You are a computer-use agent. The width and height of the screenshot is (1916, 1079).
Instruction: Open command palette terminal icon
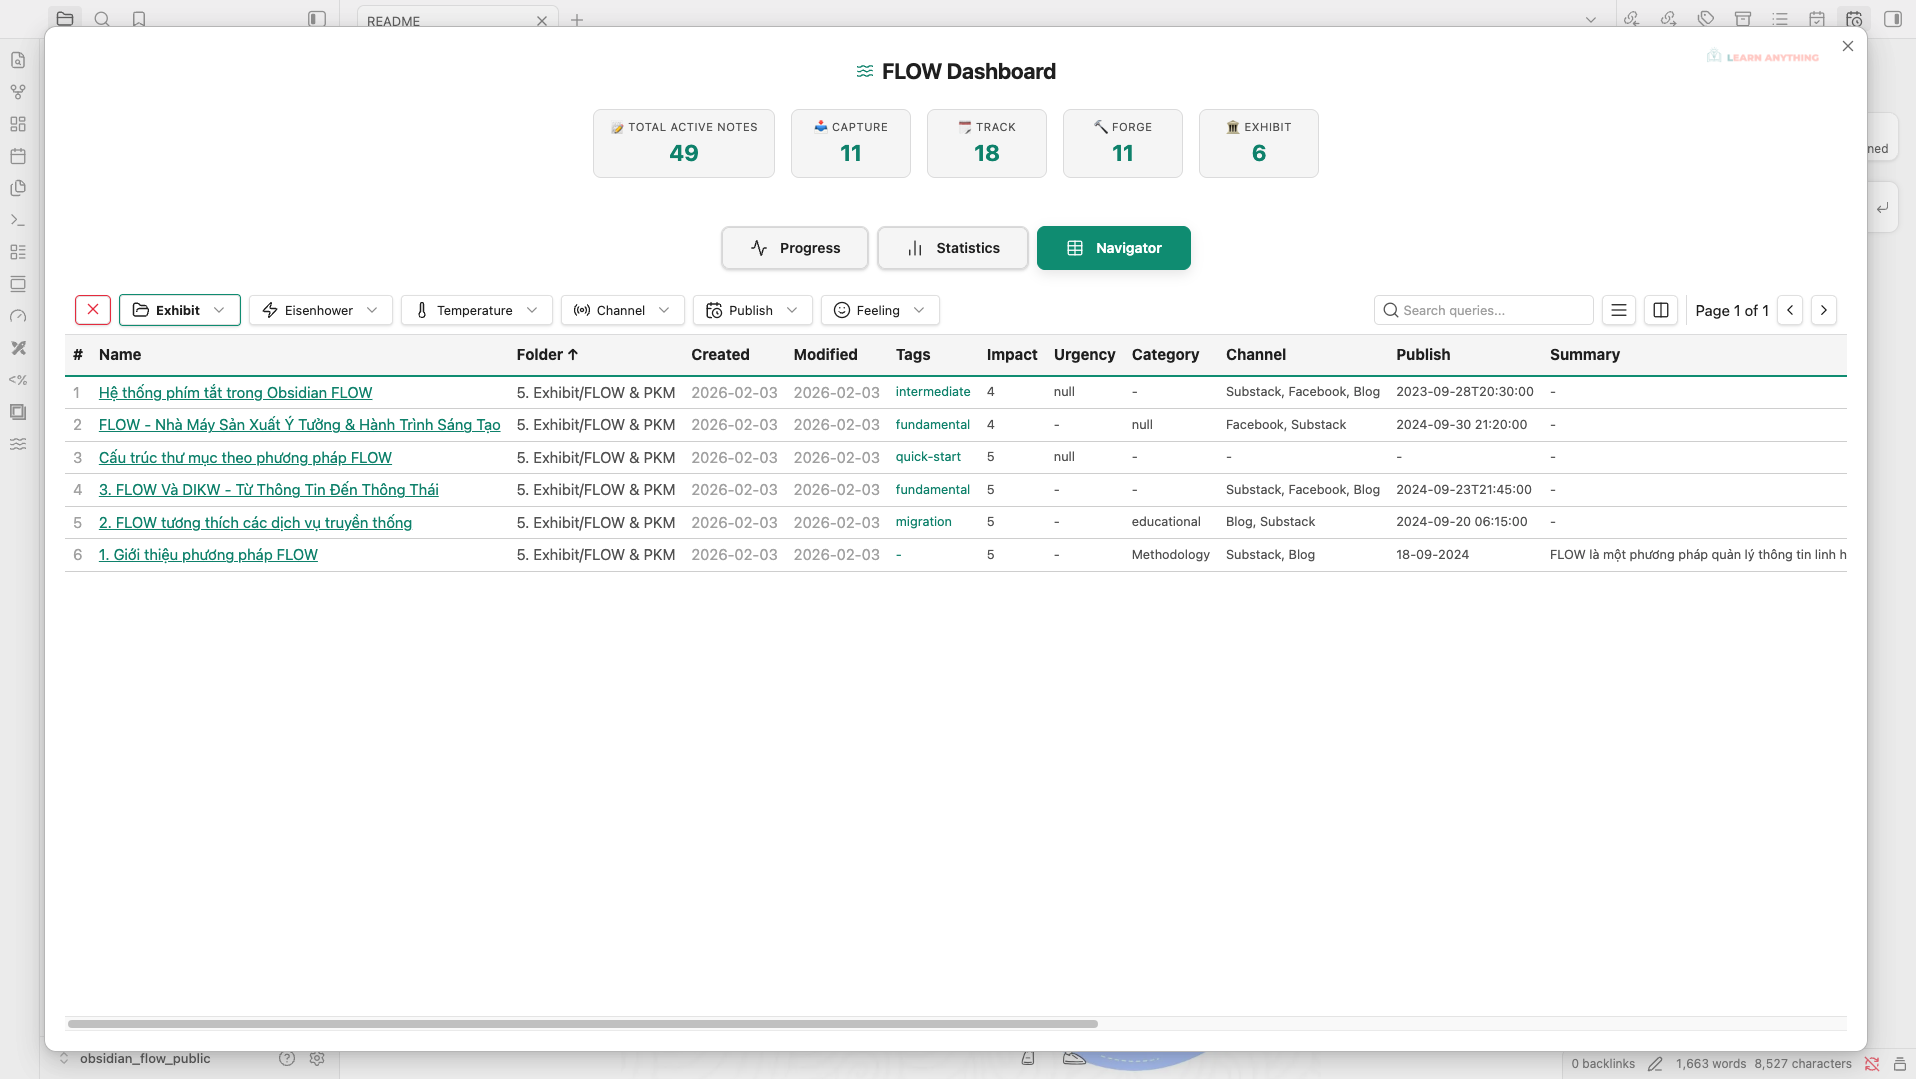[x=18, y=220]
